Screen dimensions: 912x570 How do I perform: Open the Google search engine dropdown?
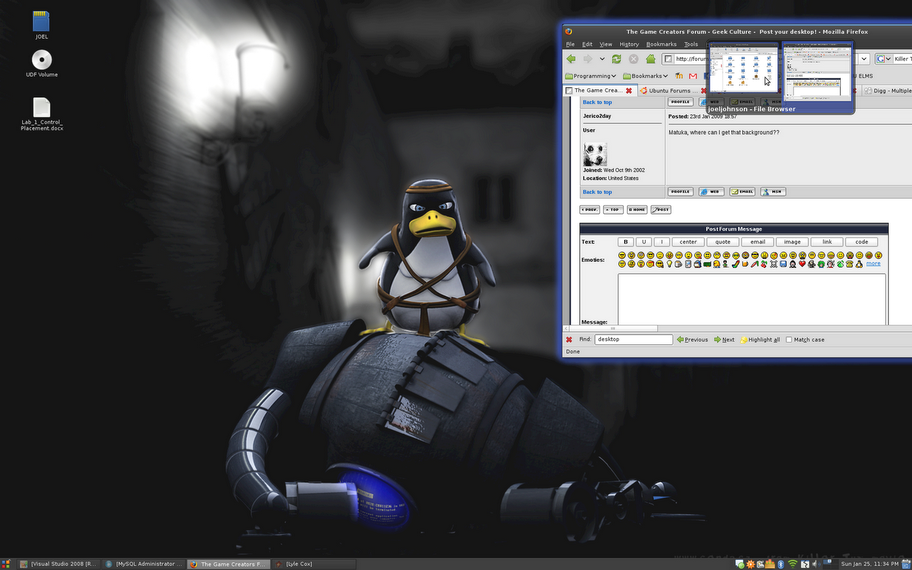[x=884, y=59]
